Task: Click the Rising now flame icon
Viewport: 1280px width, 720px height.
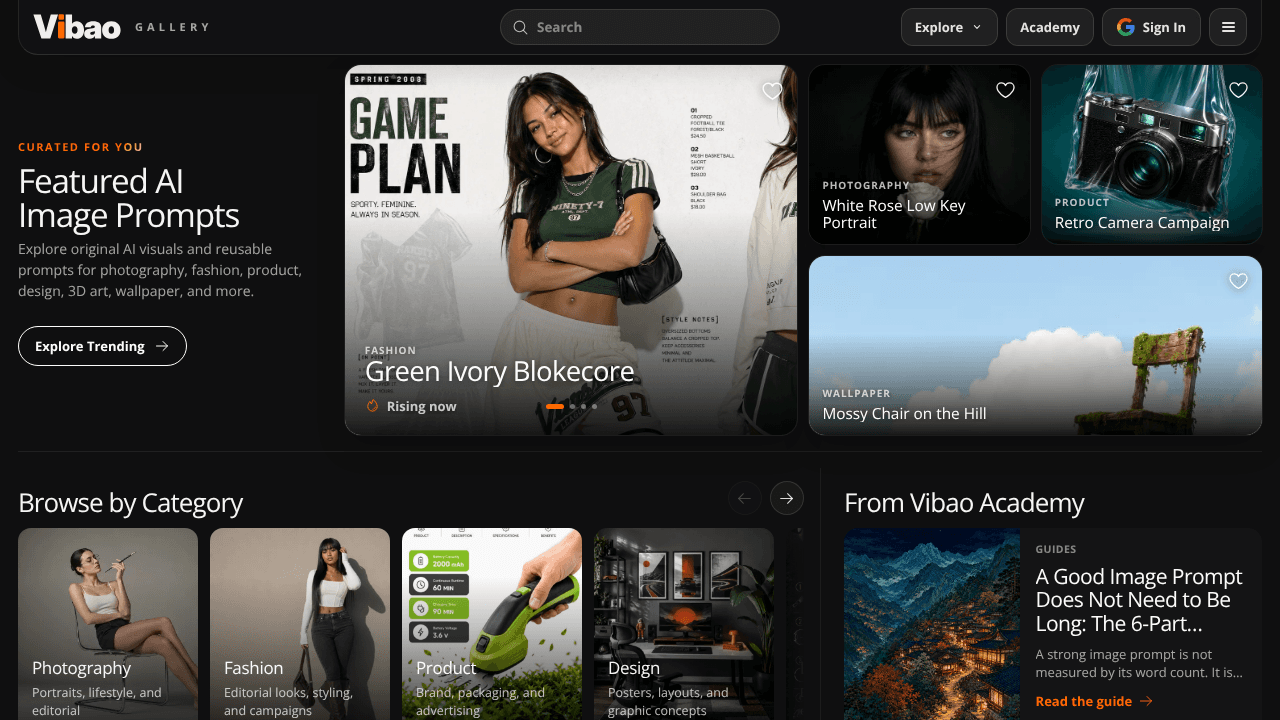Action: click(x=373, y=406)
